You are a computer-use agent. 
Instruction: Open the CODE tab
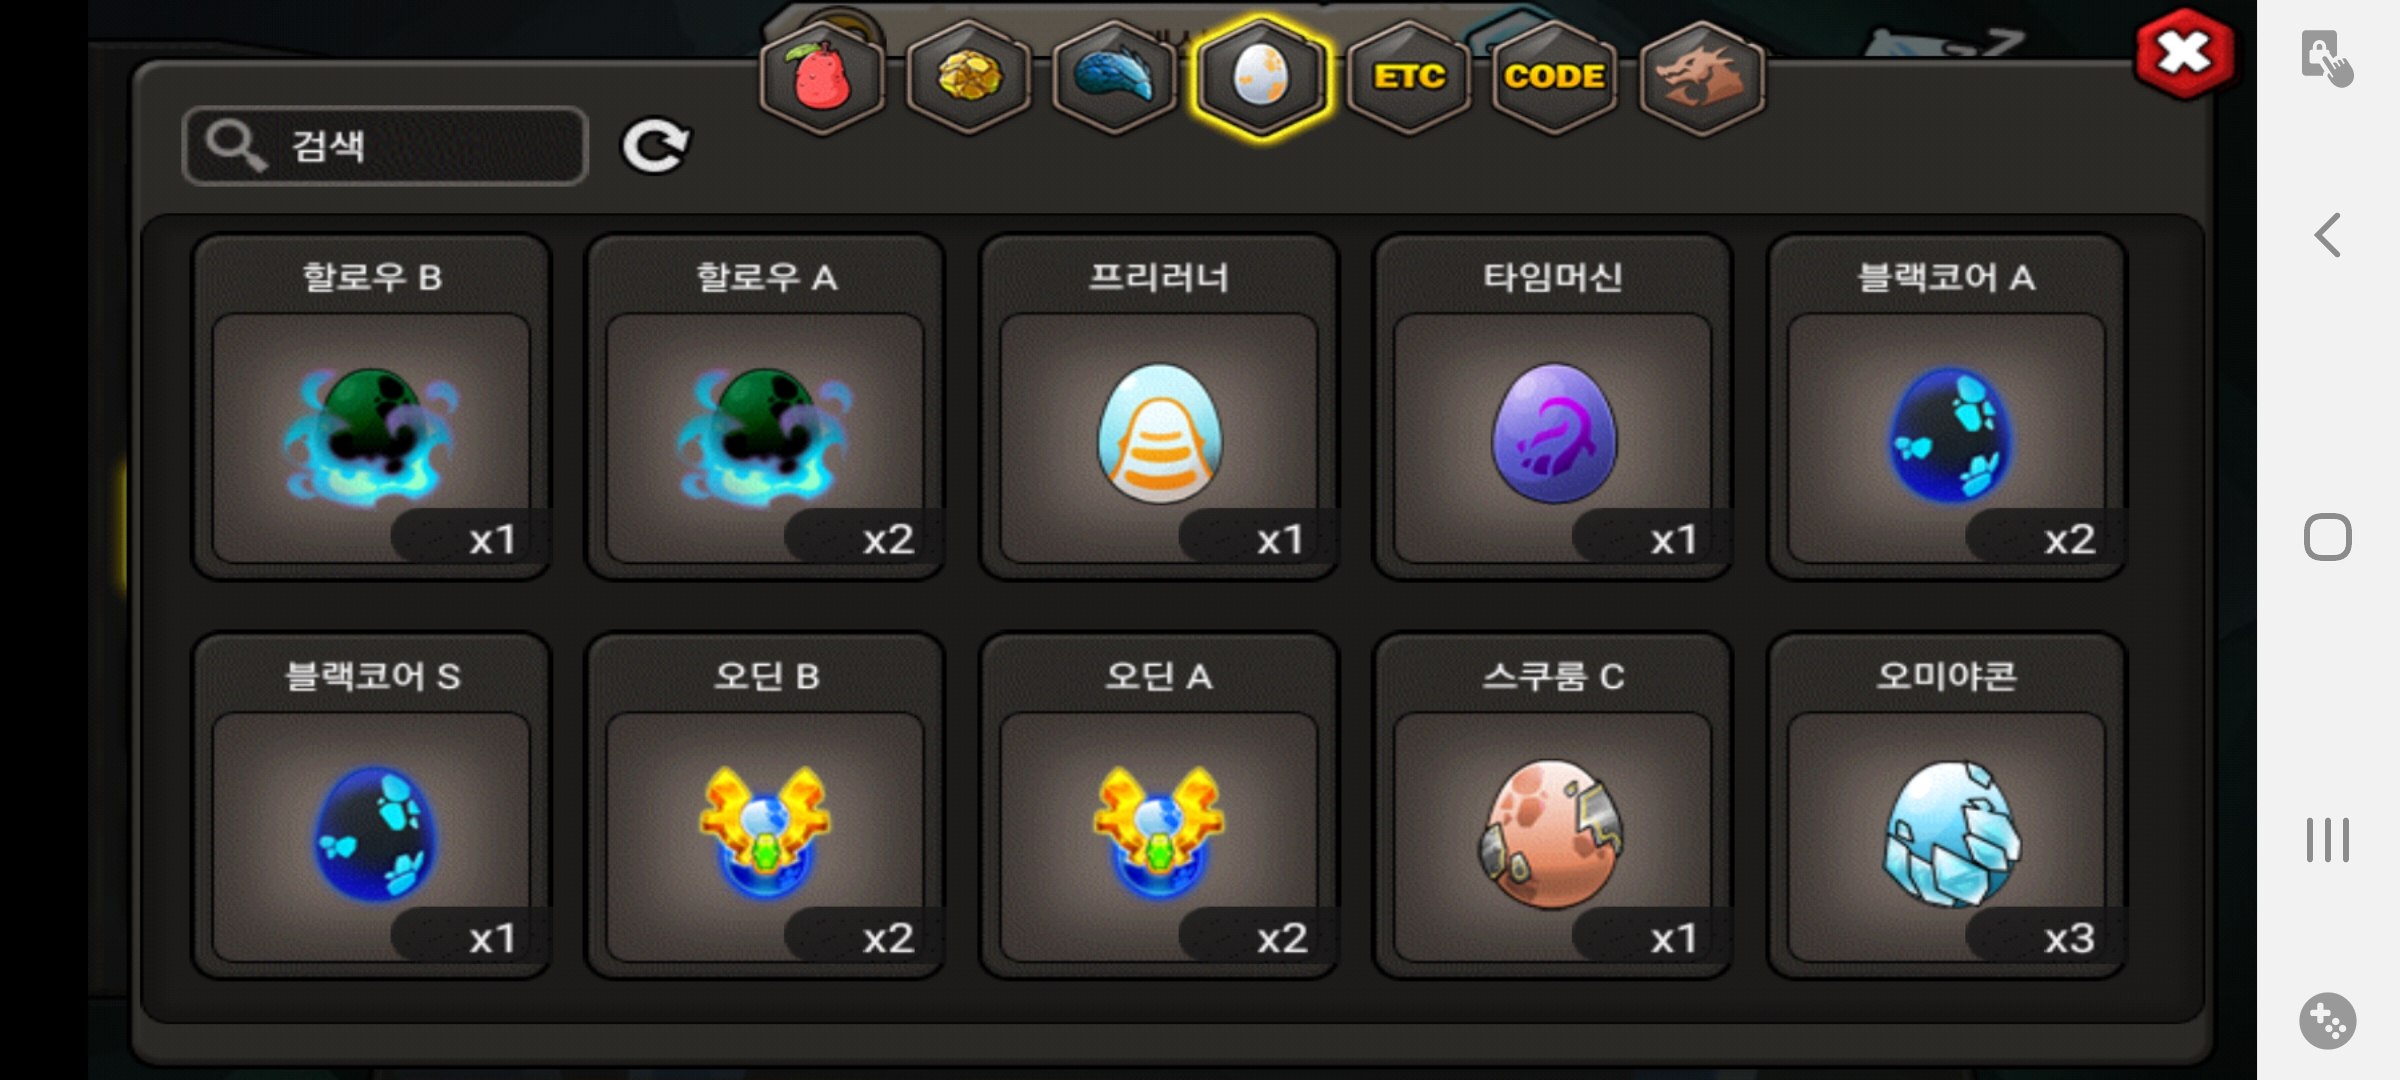click(1554, 77)
